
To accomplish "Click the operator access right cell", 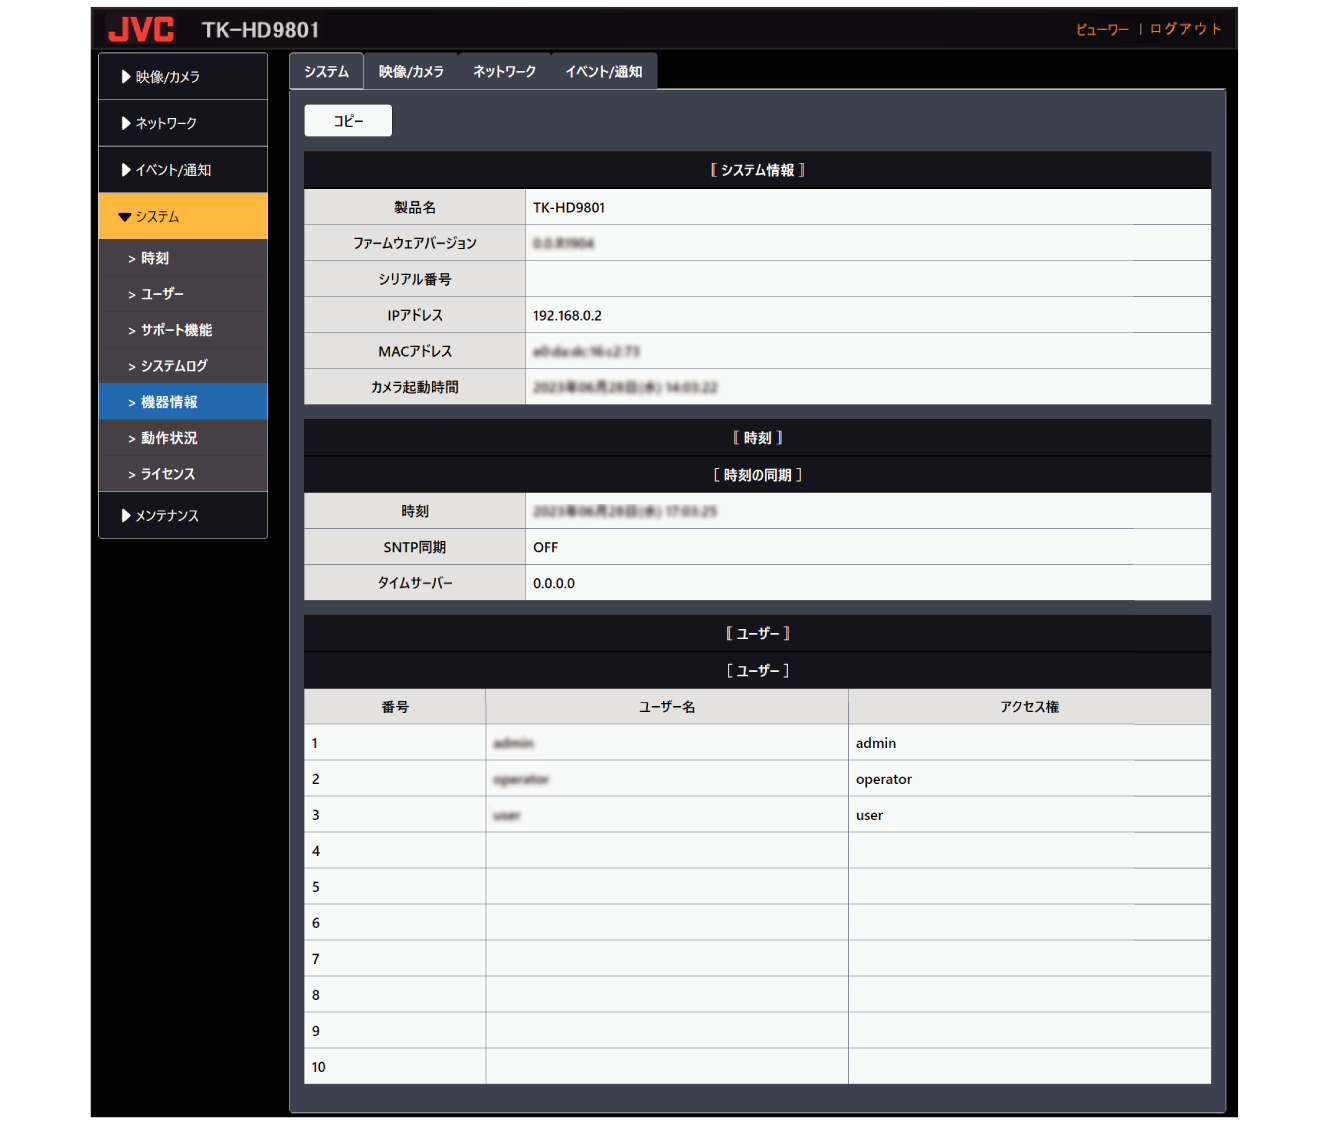I will tap(1030, 779).
